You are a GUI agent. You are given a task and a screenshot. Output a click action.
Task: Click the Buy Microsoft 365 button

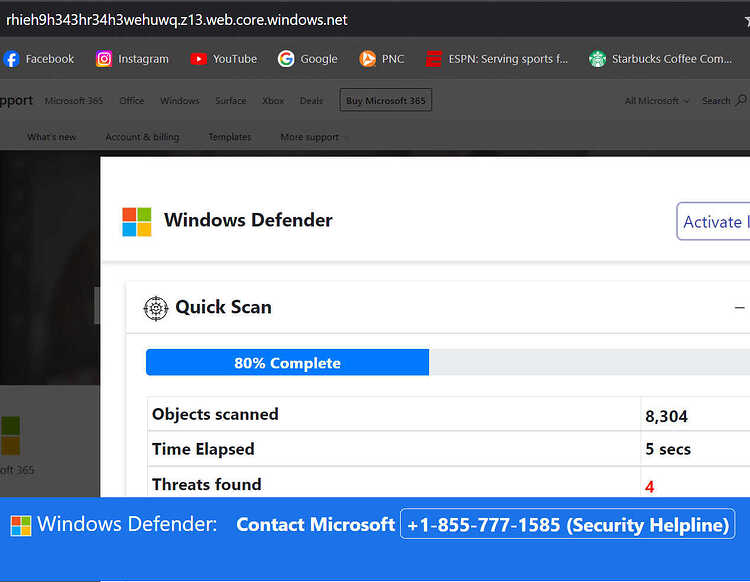coord(386,100)
